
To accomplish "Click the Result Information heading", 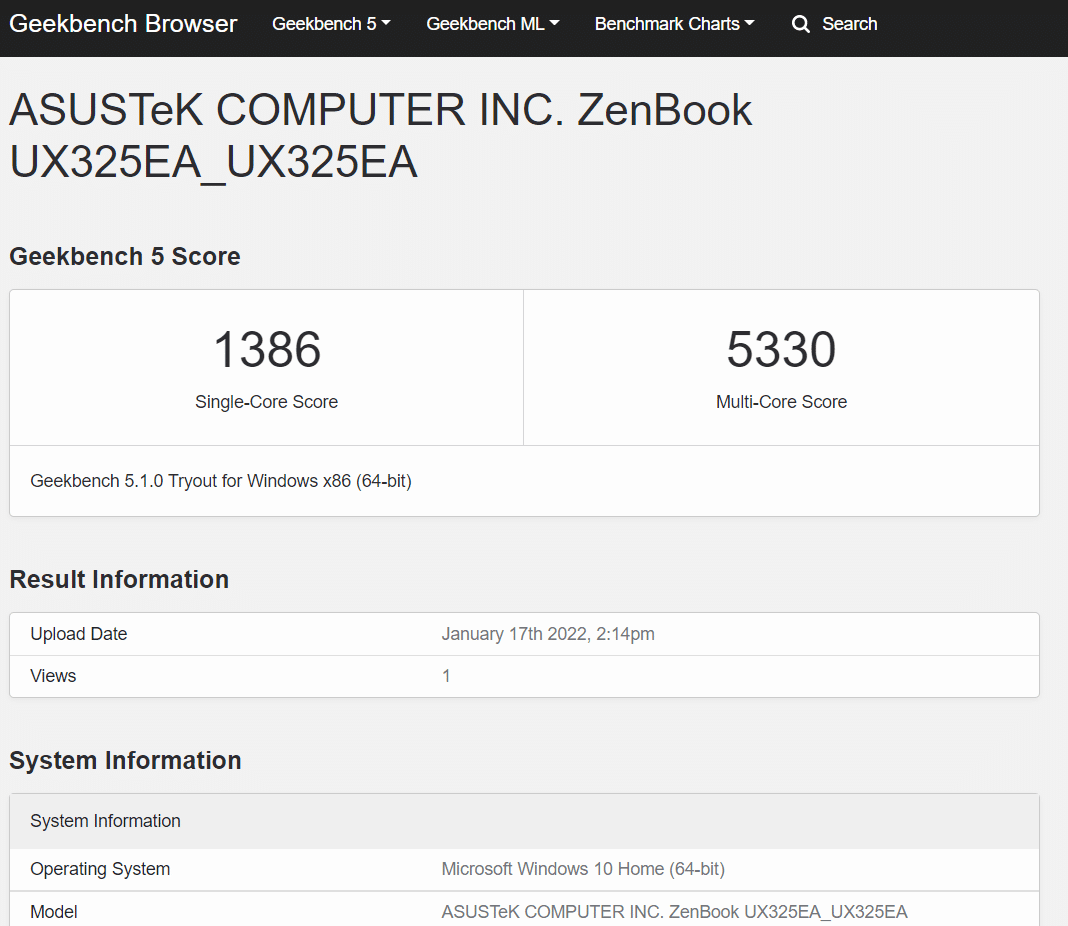I will point(119,579).
